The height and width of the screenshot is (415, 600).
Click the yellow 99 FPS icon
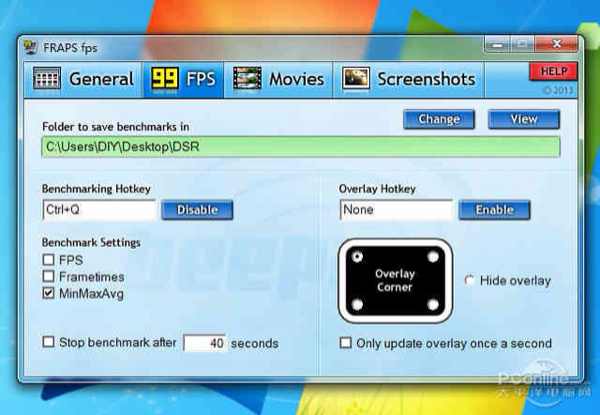point(165,79)
